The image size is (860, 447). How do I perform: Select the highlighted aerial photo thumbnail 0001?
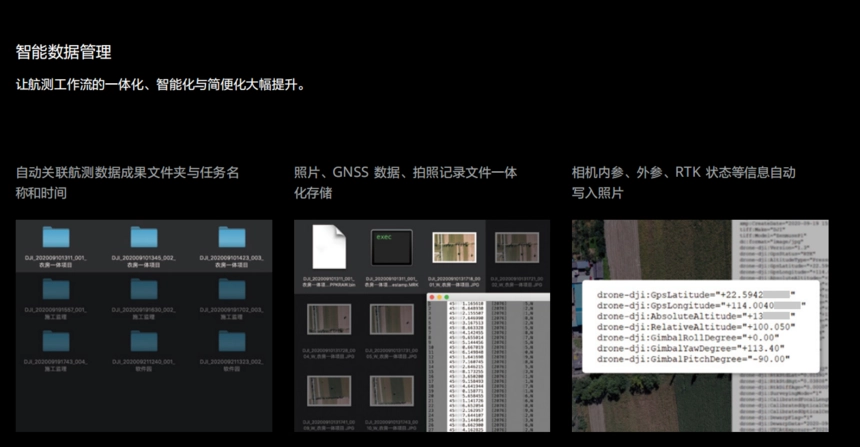pos(454,247)
